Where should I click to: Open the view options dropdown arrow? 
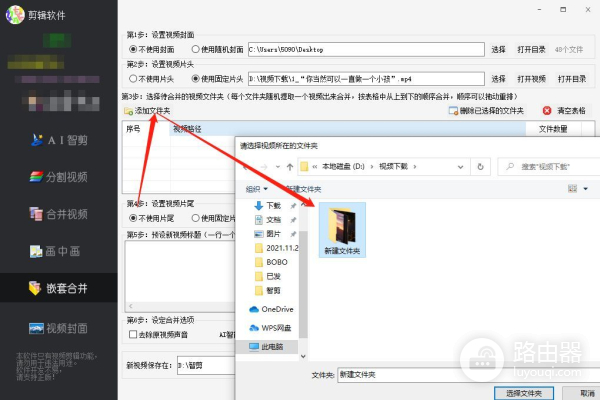tap(585, 188)
